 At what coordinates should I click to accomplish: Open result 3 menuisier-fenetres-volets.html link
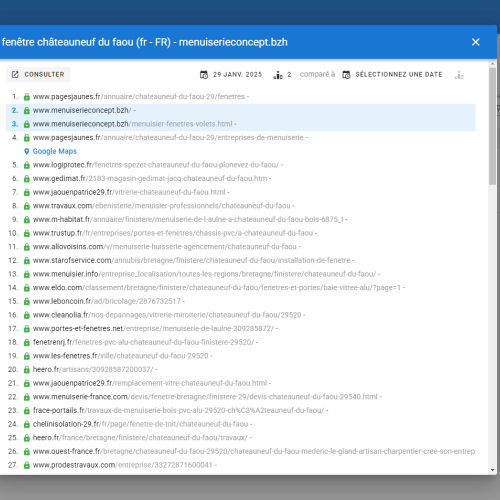(132, 124)
